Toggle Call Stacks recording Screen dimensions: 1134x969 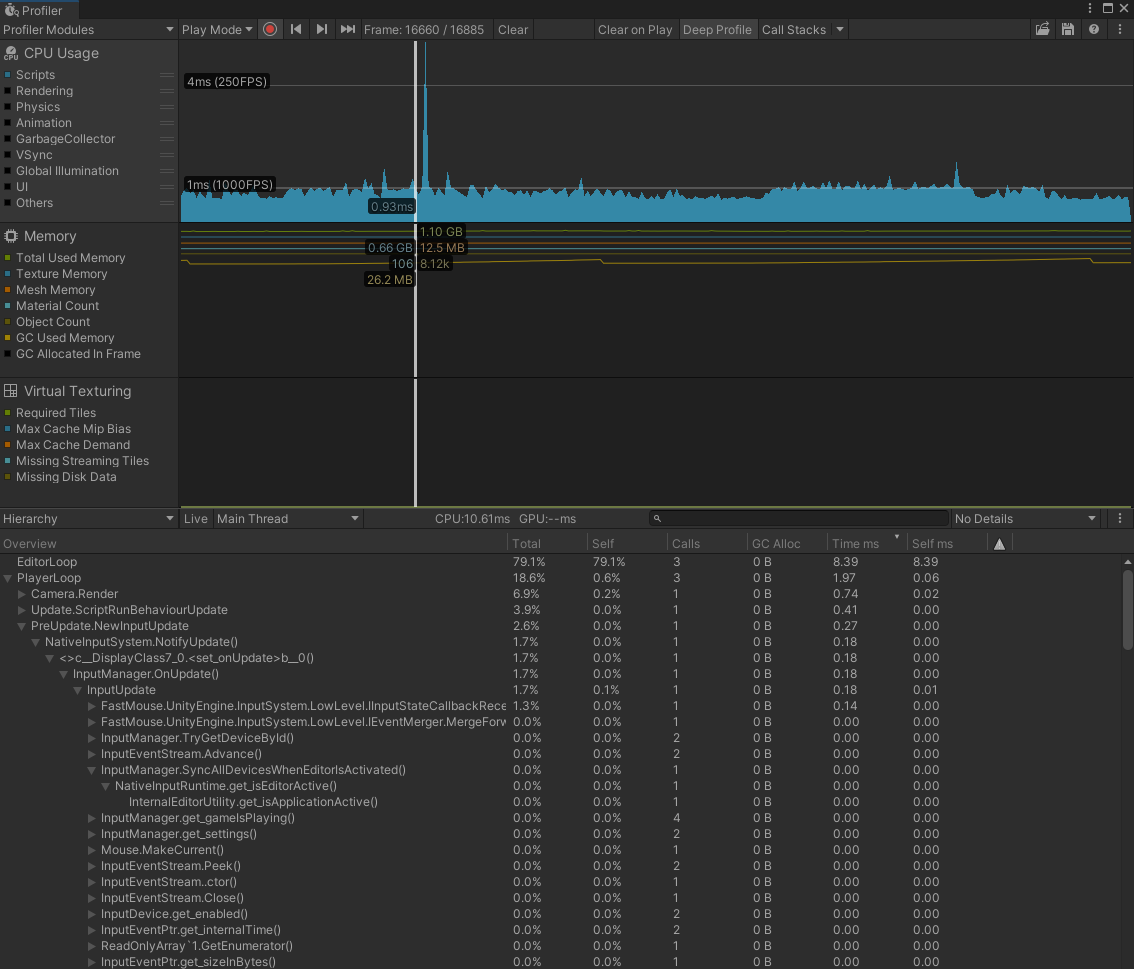point(793,29)
